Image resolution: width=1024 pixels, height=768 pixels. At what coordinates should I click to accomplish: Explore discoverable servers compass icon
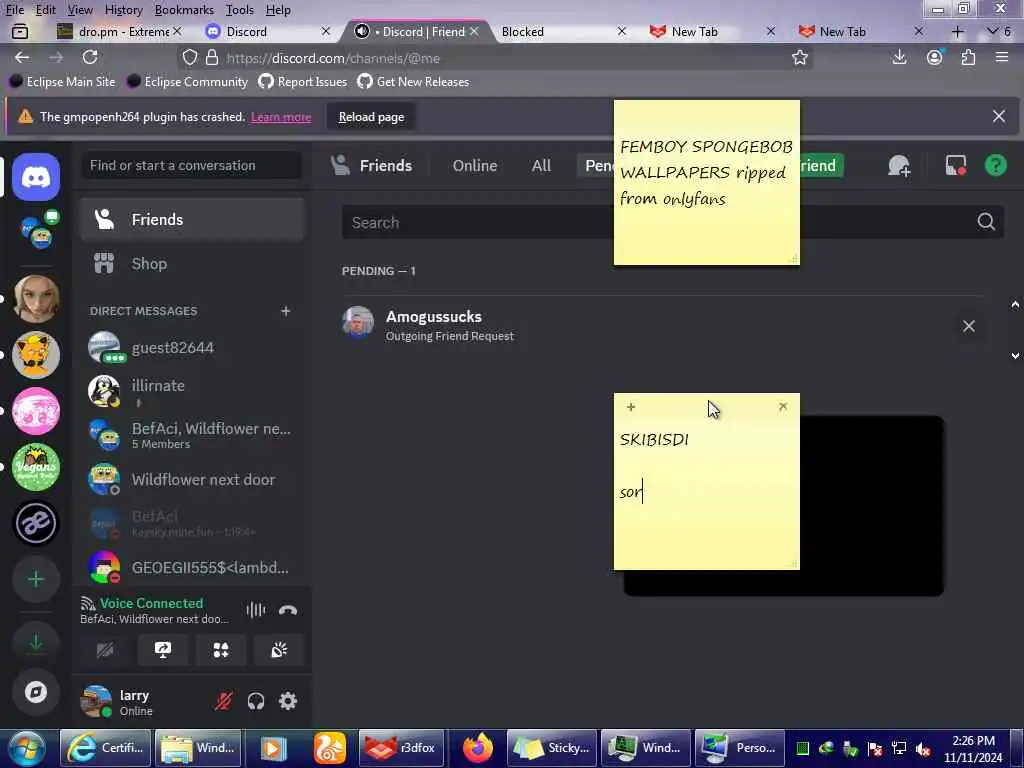36,692
